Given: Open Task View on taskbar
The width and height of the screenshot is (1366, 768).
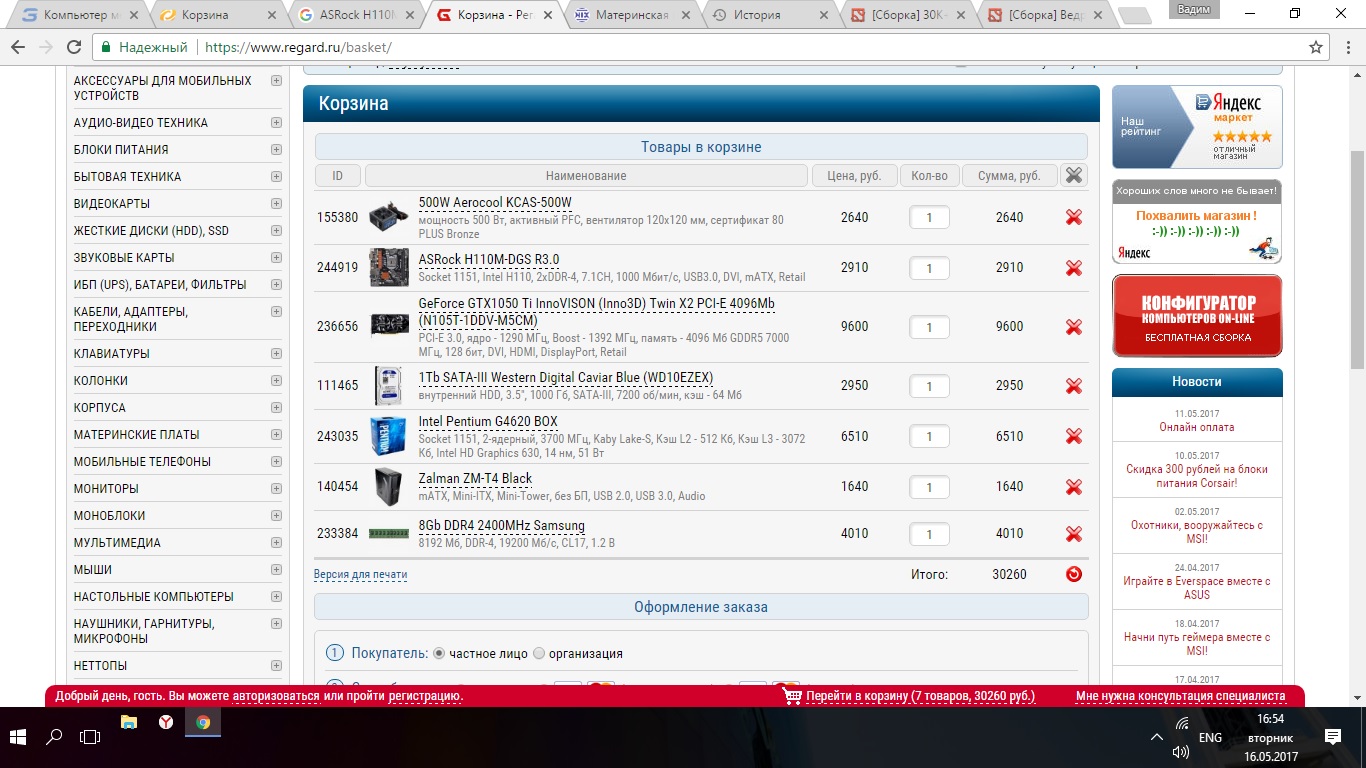Looking at the screenshot, I should click(x=90, y=736).
